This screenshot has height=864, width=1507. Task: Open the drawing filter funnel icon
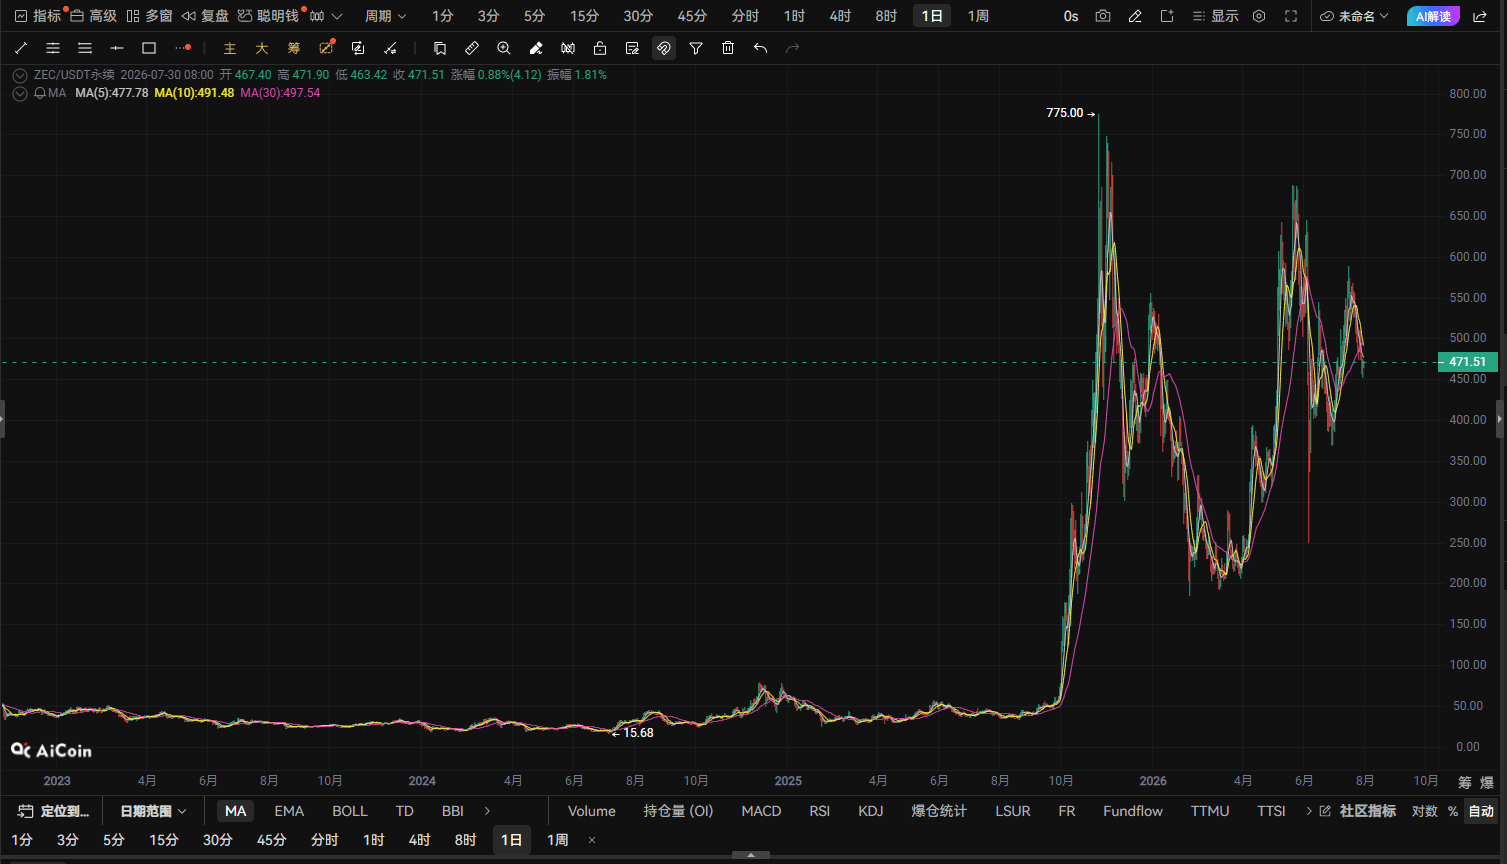click(696, 48)
